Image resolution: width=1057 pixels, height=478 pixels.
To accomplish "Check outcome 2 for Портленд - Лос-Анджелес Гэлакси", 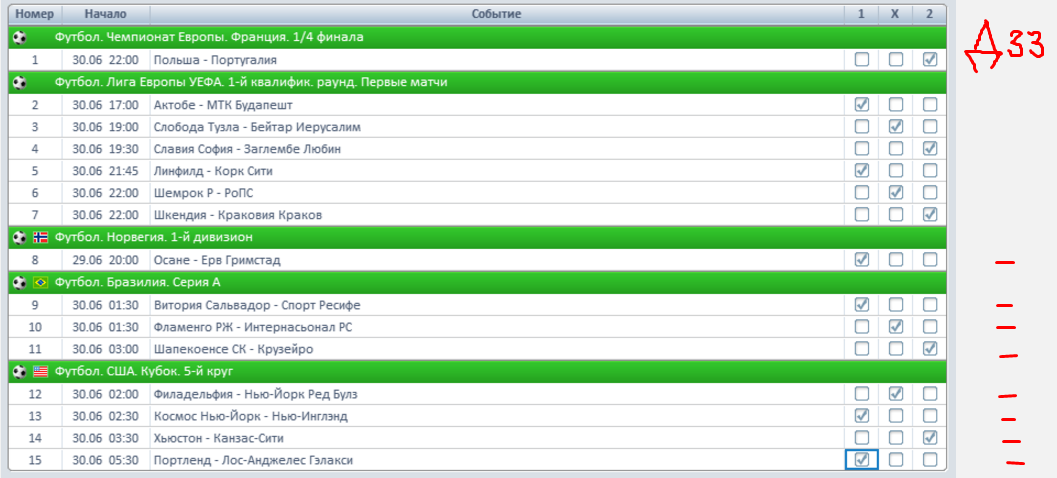I will (x=930, y=460).
